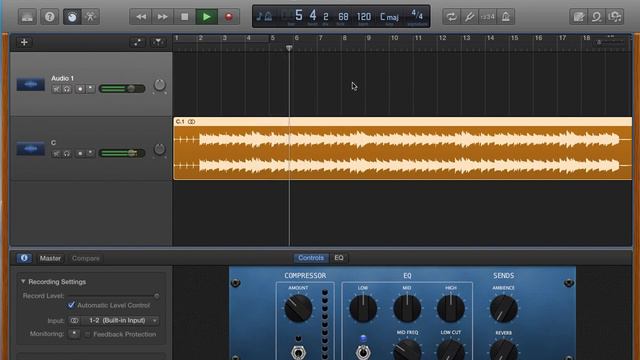Enable Feedback Protection checkbox
This screenshot has width=640, height=360.
(87, 334)
